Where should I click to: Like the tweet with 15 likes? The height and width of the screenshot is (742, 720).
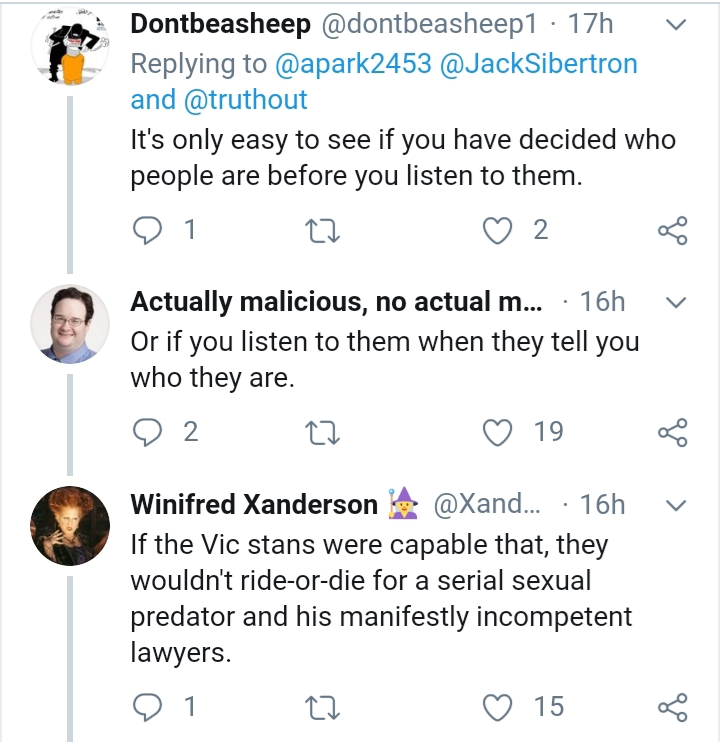point(497,707)
